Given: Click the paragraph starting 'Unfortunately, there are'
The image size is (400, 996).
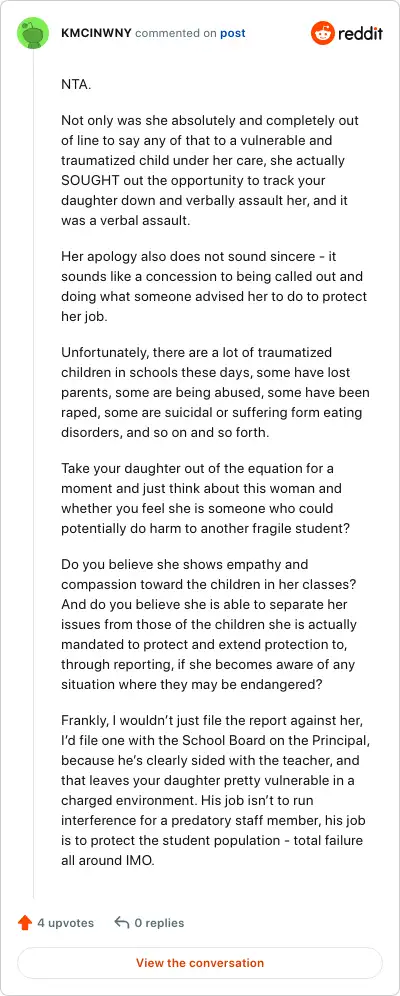Looking at the screenshot, I should click(215, 393).
